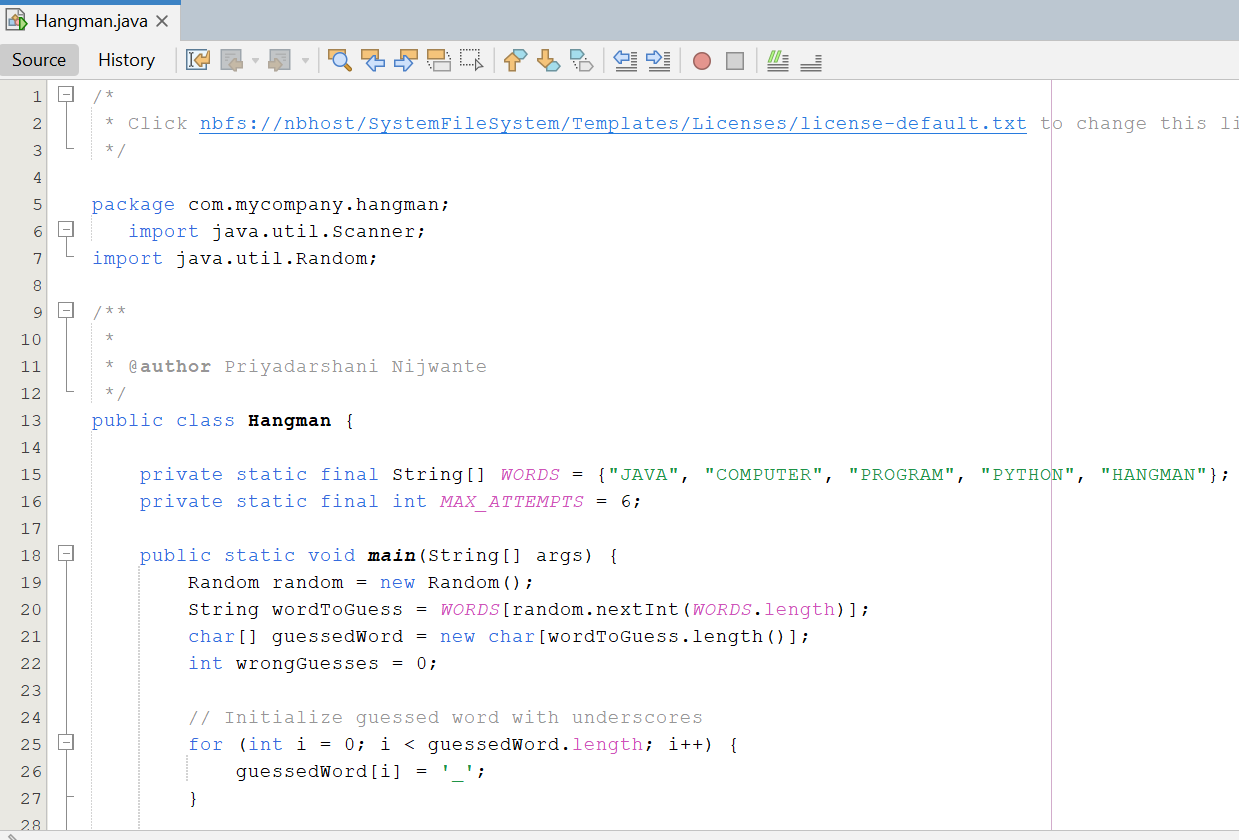Image resolution: width=1239 pixels, height=840 pixels.
Task: Toggle Highlight Search in the editor toolbar
Action: (438, 60)
